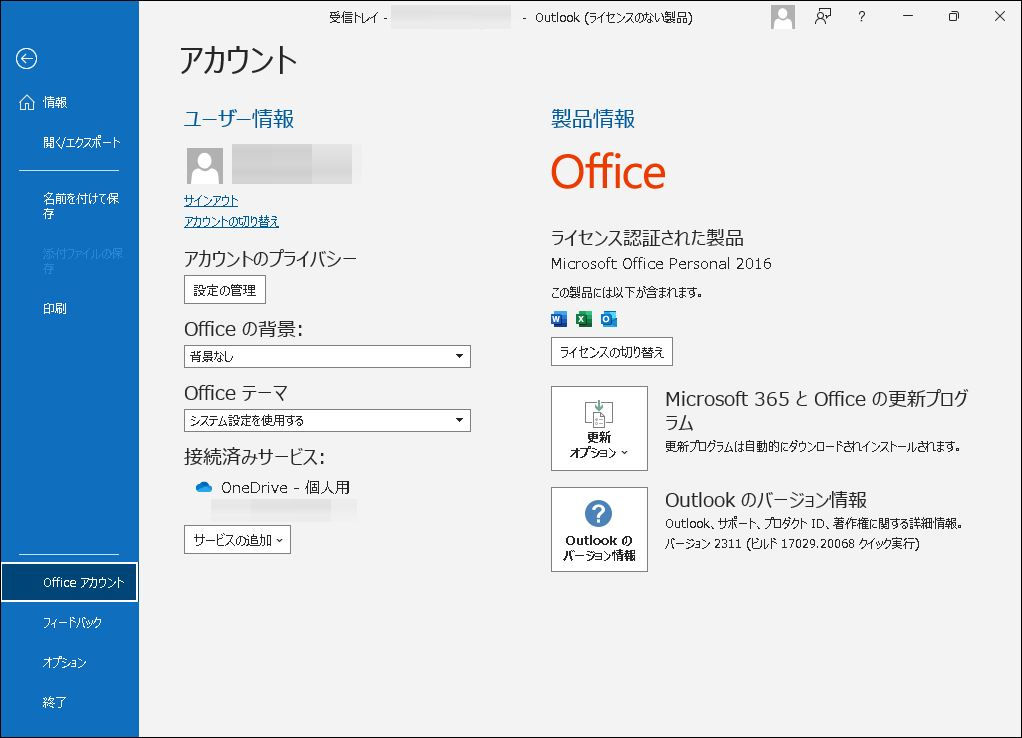Click the サインアウト link
Screen dimensions: 1022x738
point(209,201)
